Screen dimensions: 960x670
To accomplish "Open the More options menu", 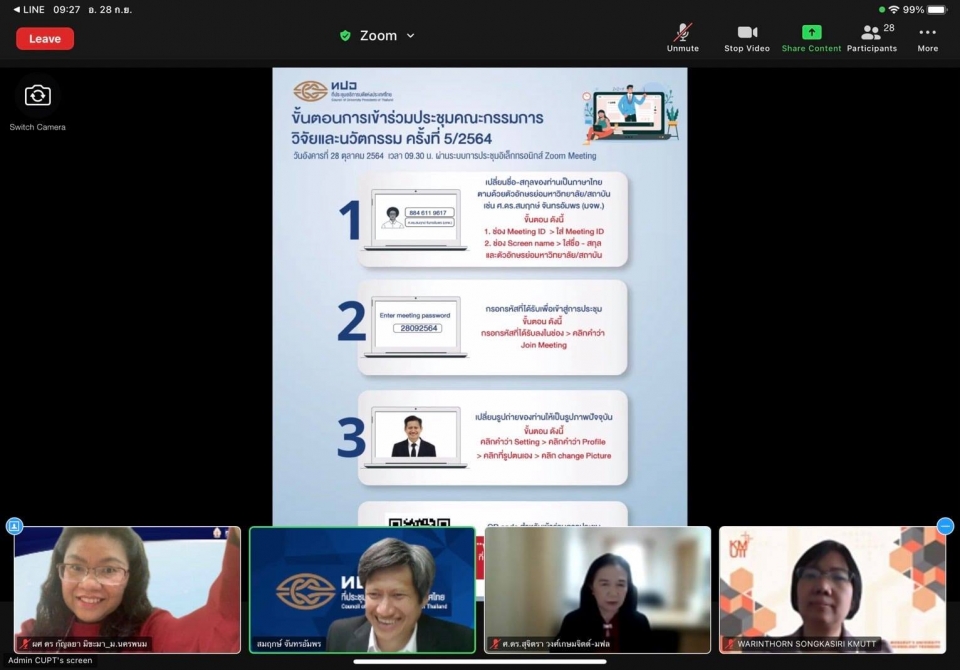I will coord(928,37).
